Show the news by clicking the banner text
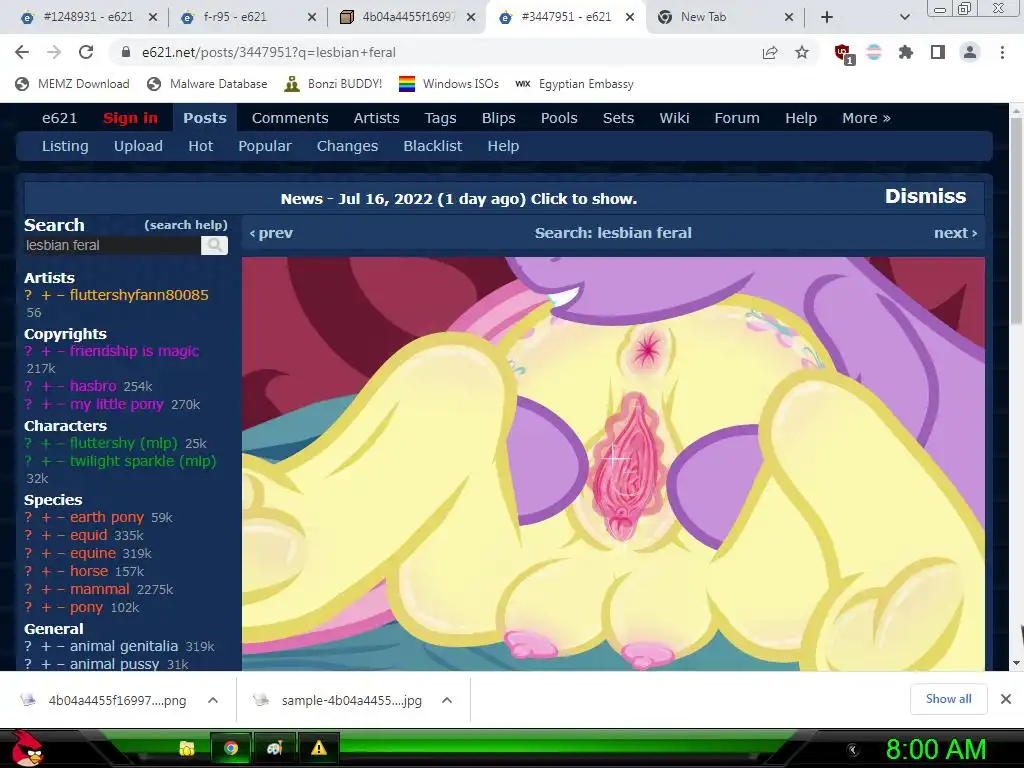This screenshot has height=768, width=1024. coord(458,199)
